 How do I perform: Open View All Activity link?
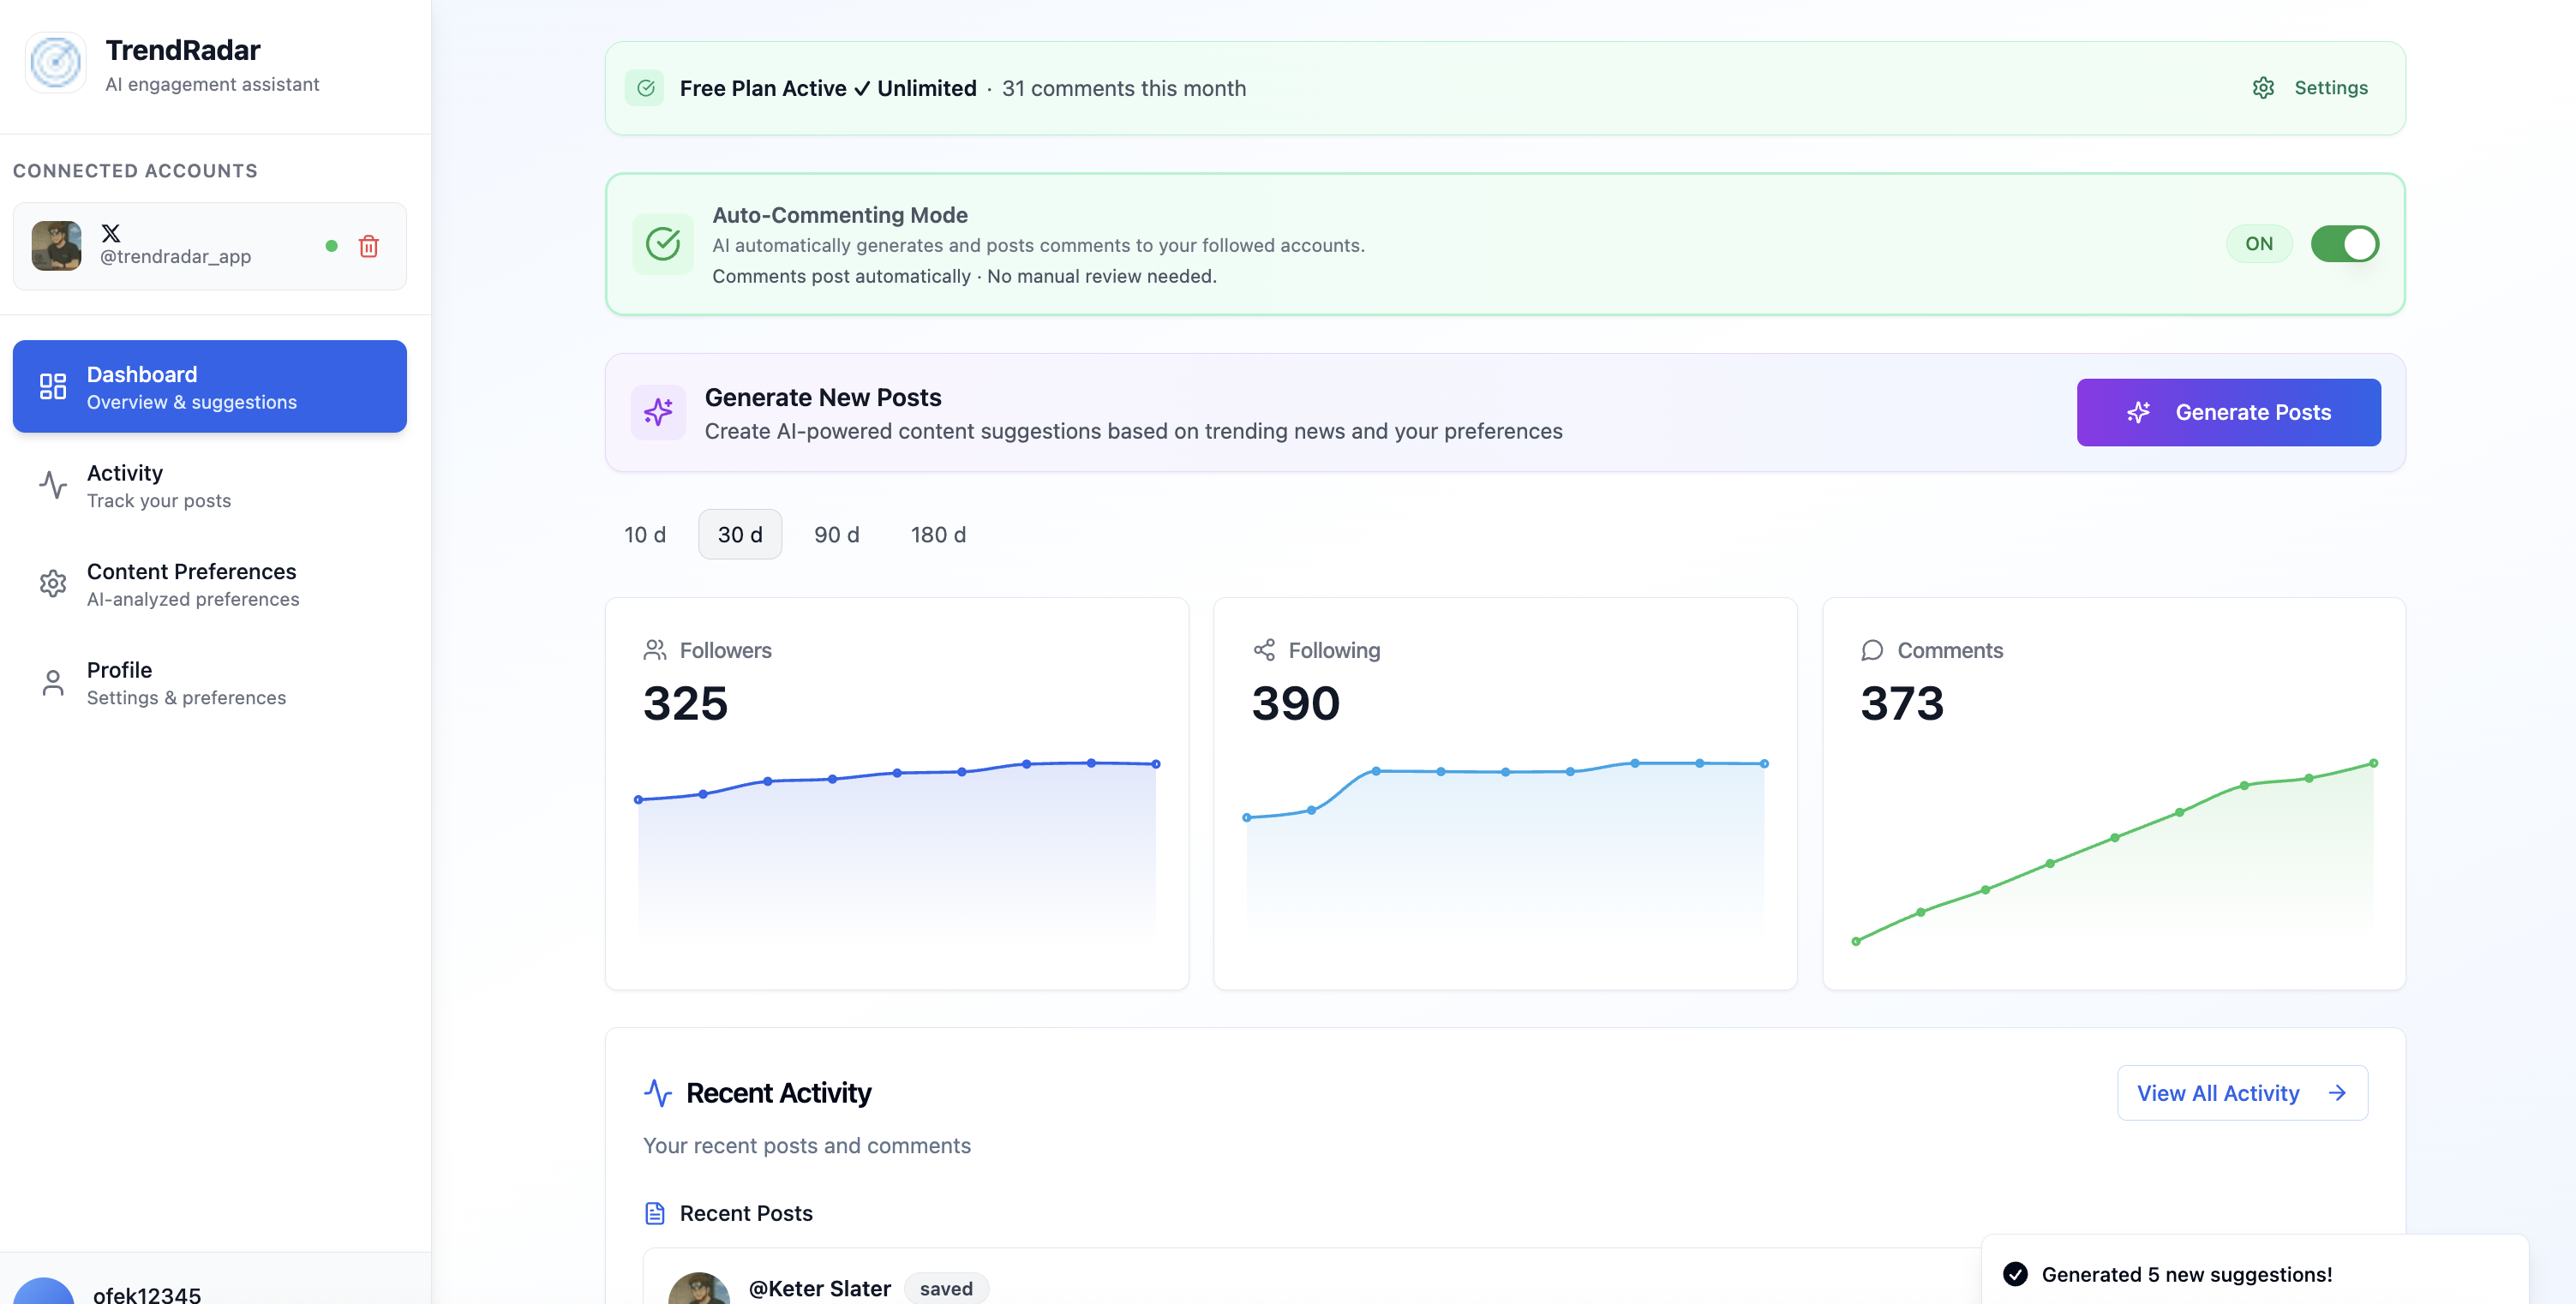[2241, 1093]
